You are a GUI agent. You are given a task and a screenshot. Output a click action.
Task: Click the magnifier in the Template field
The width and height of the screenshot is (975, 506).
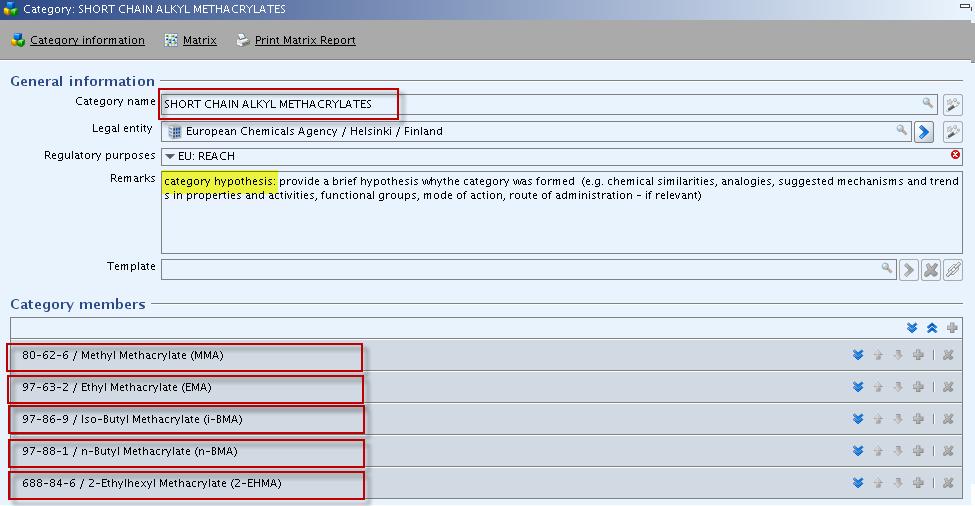click(887, 269)
